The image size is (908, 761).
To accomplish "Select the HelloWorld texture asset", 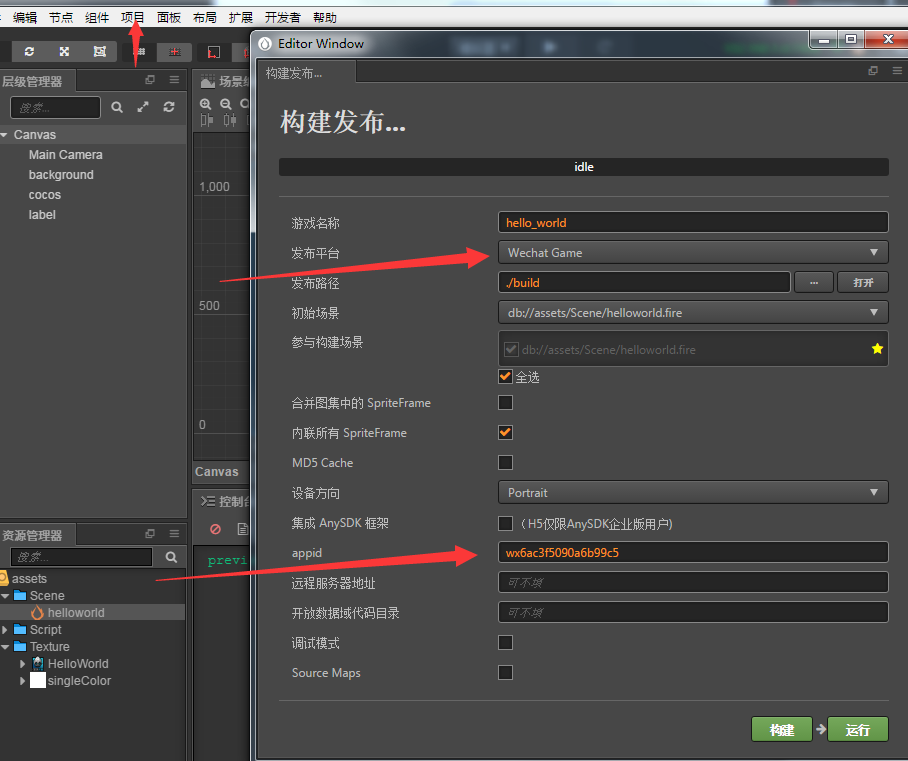I will coord(78,664).
